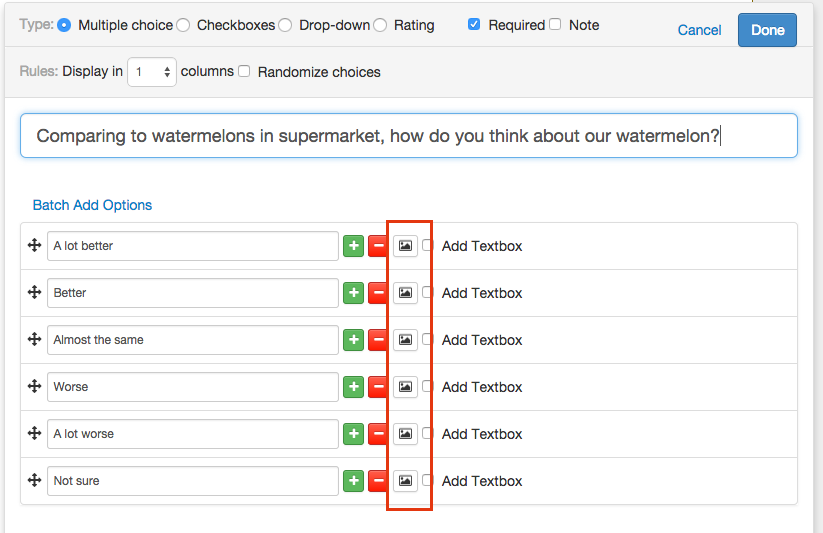The width and height of the screenshot is (823, 533).
Task: Open Batch Add Options link
Action: 92,205
